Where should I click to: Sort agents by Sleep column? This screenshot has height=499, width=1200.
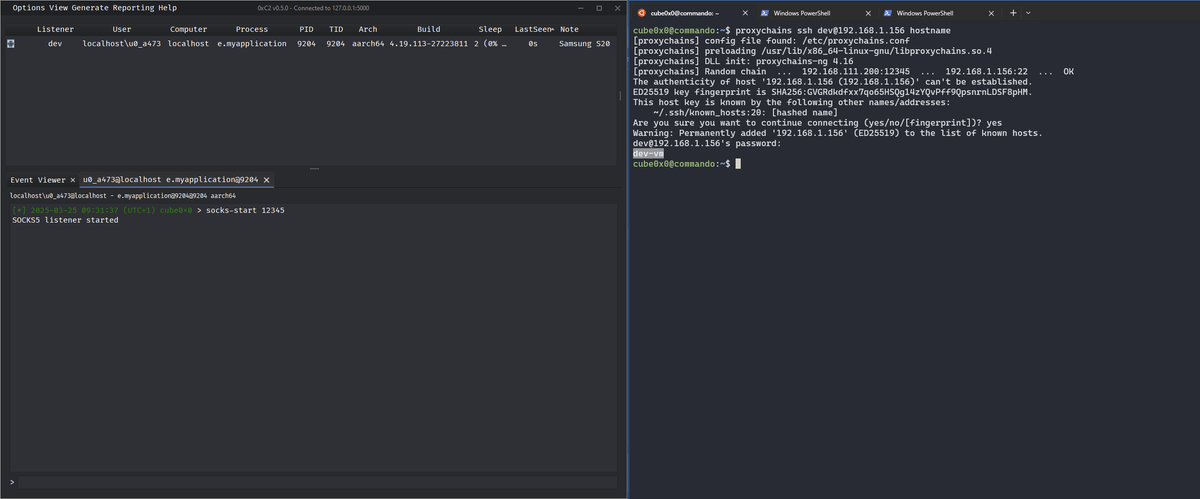click(x=490, y=30)
